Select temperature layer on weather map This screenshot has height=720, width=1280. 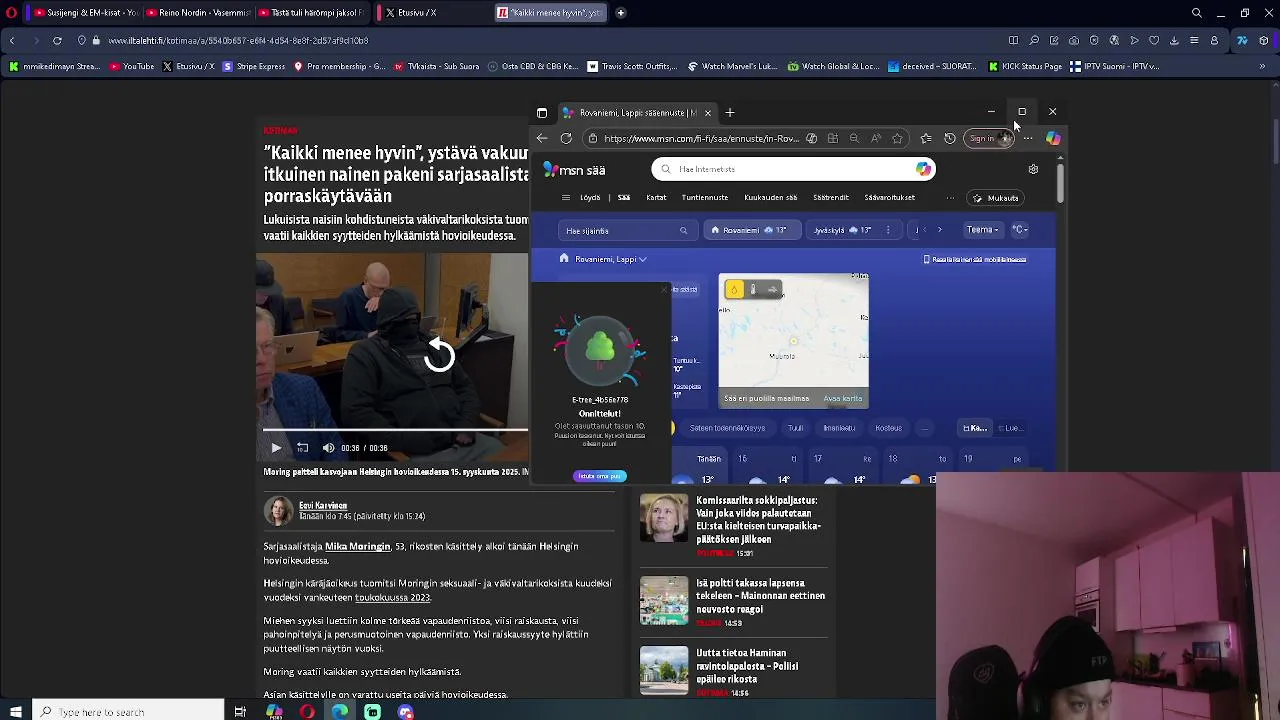753,290
